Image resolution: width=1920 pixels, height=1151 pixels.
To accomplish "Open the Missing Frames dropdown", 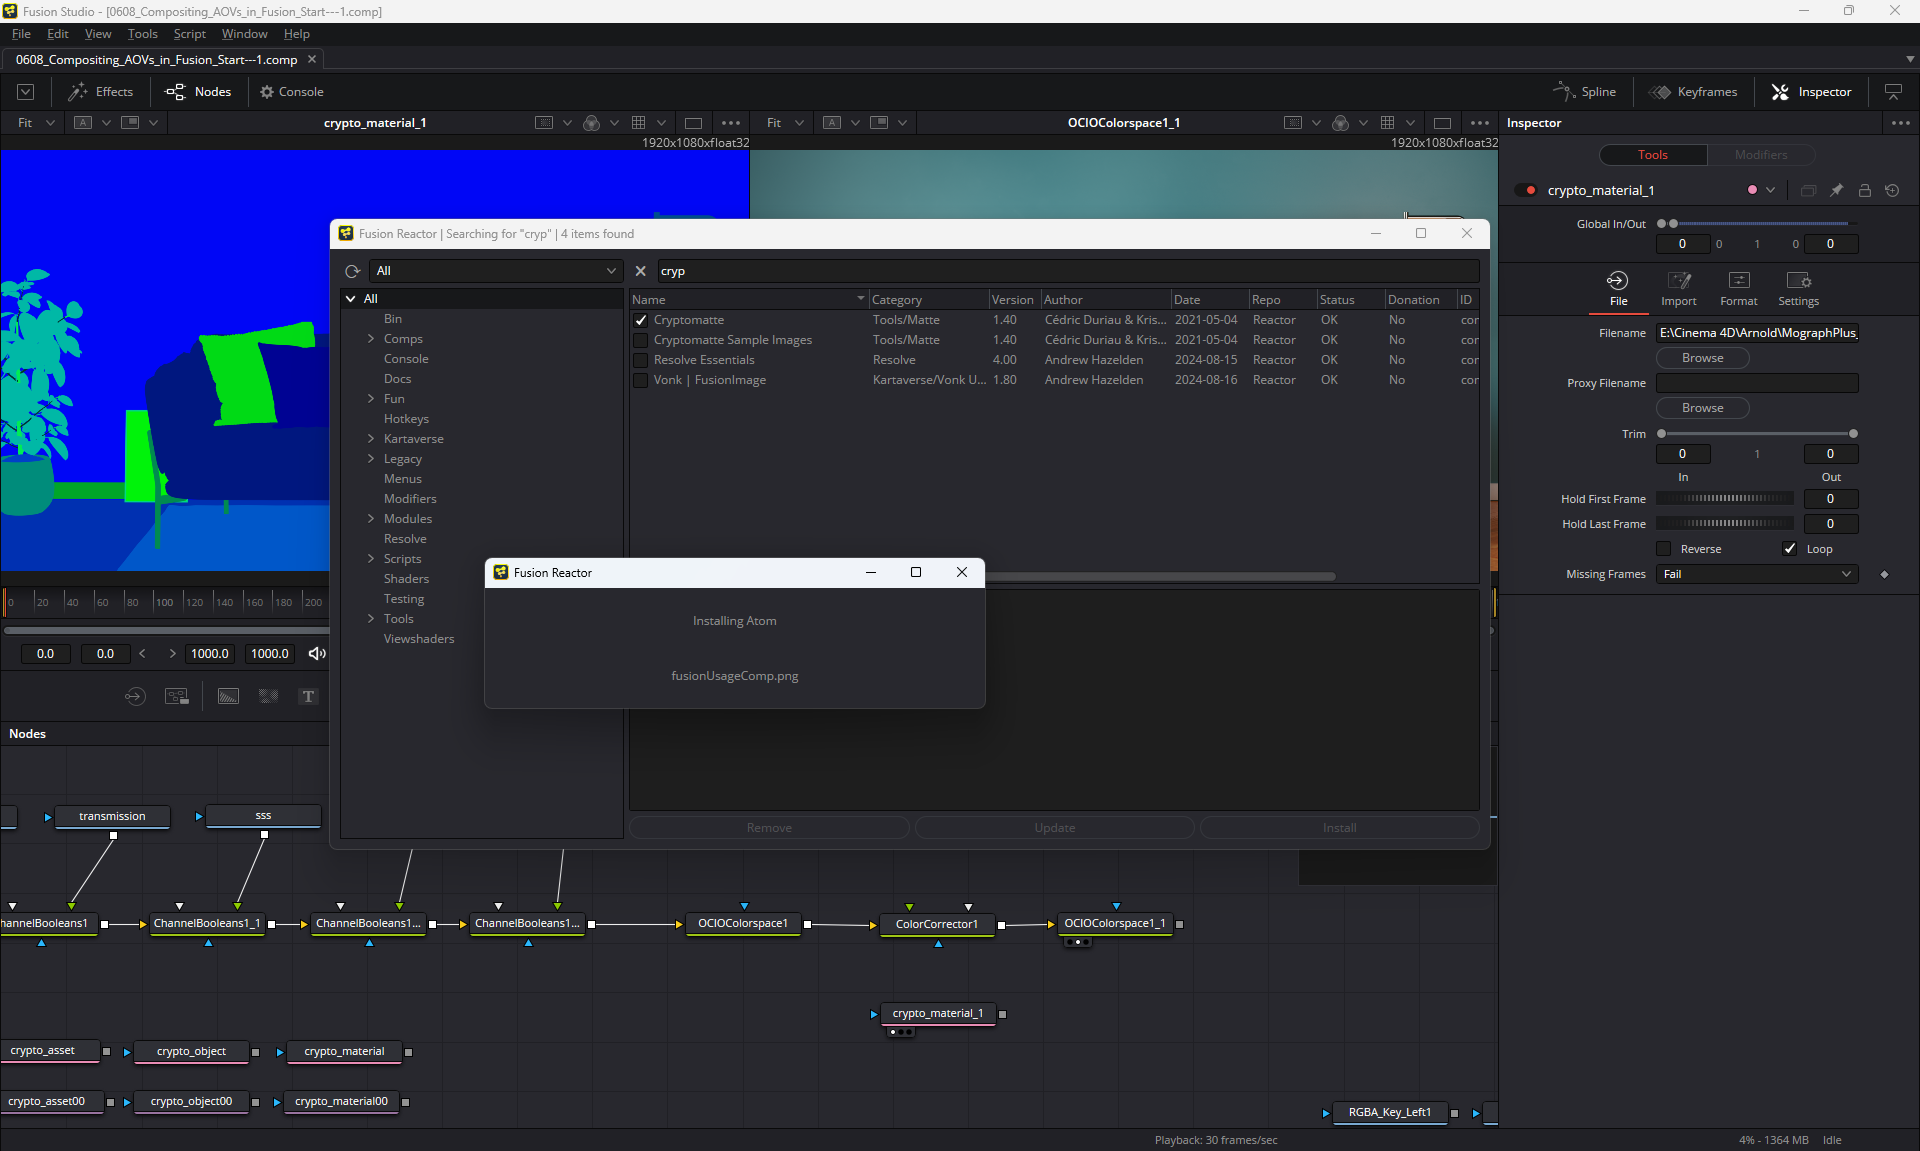I will (1756, 574).
